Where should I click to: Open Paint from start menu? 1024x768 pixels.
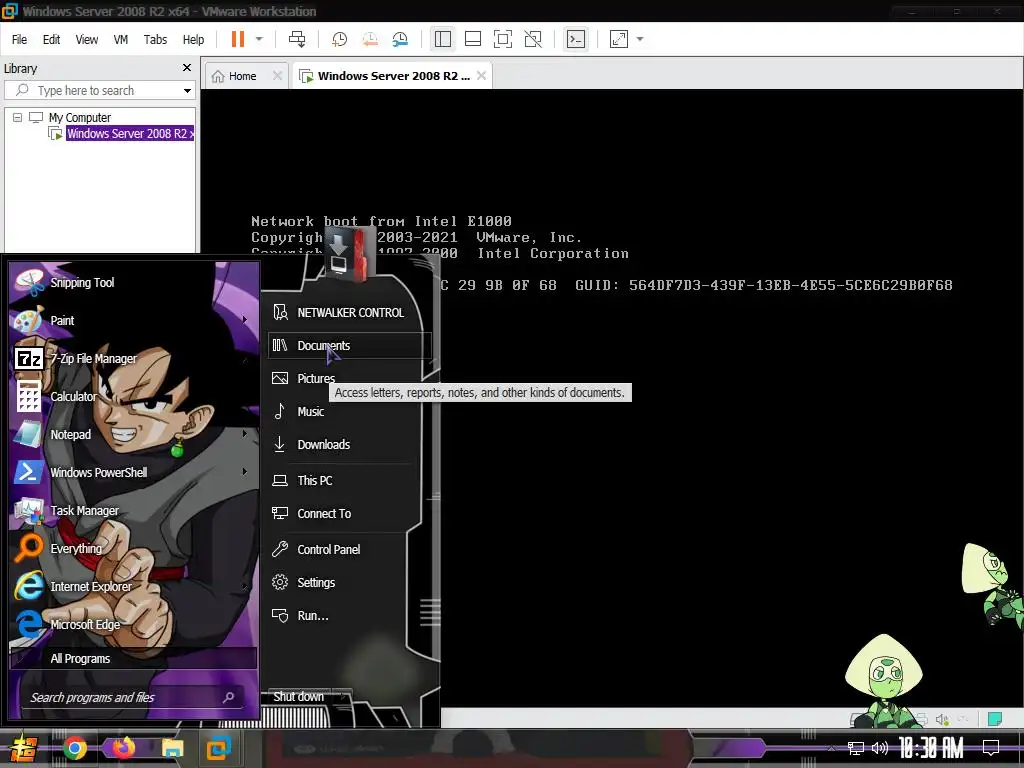point(63,321)
